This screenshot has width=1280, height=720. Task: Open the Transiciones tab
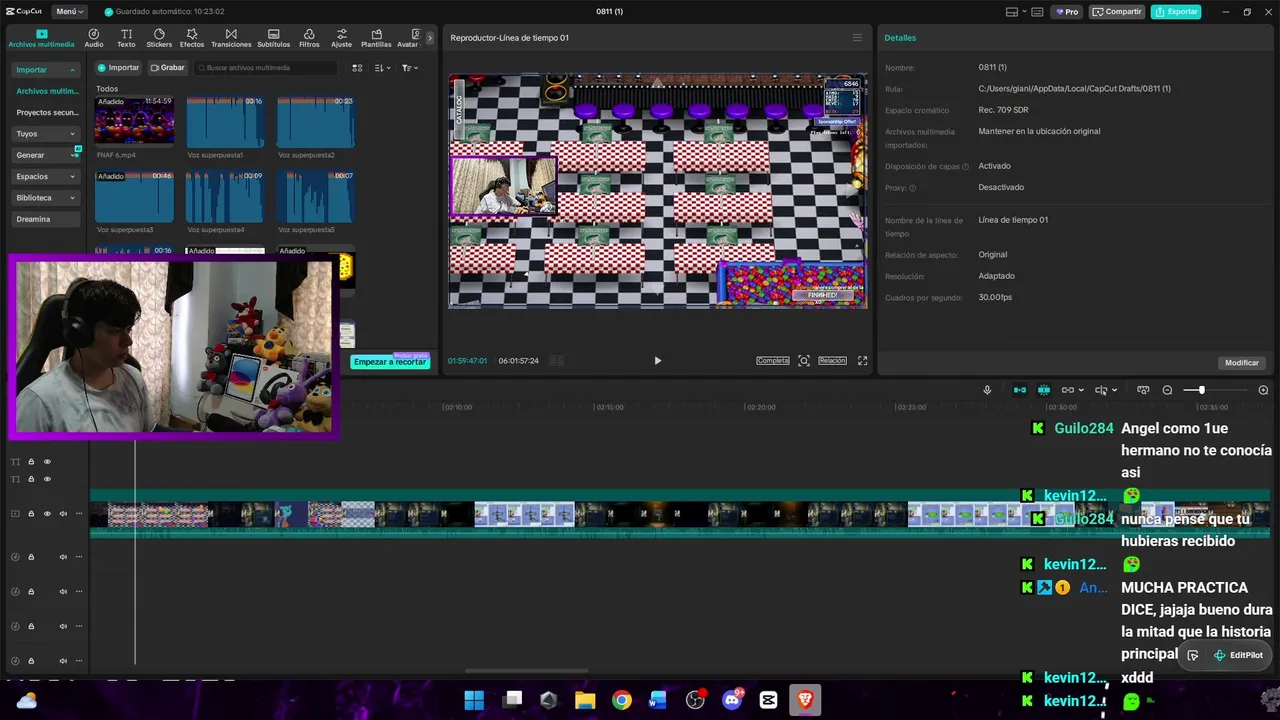(x=231, y=38)
